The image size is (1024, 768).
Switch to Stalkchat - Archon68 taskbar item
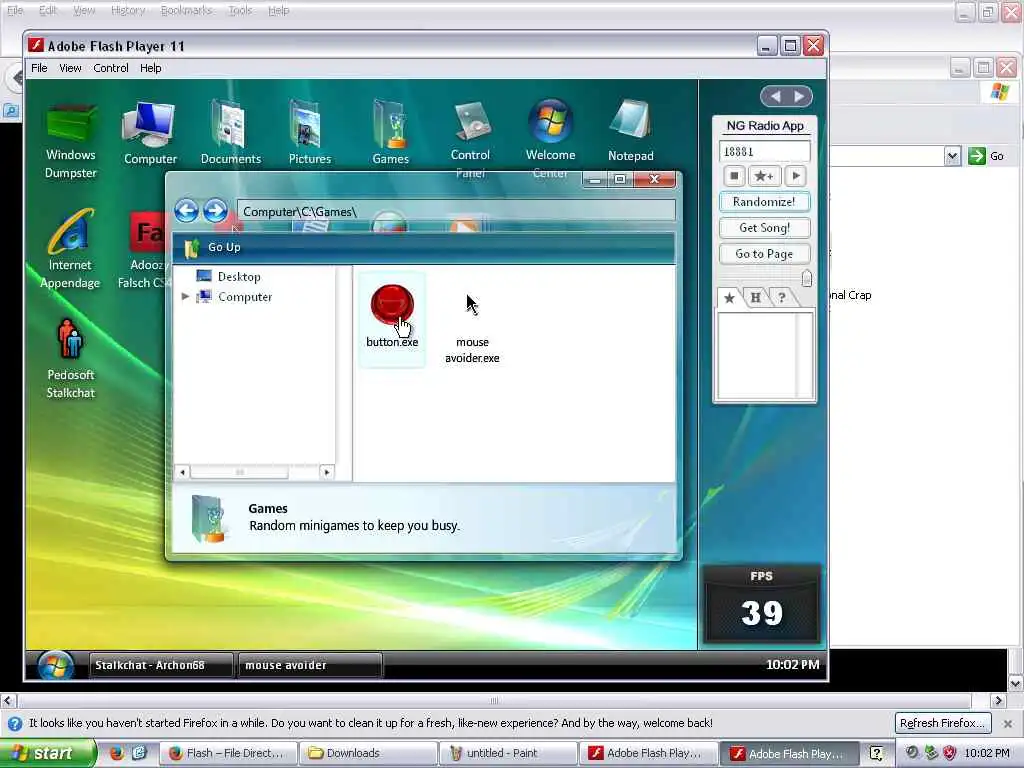[x=161, y=665]
